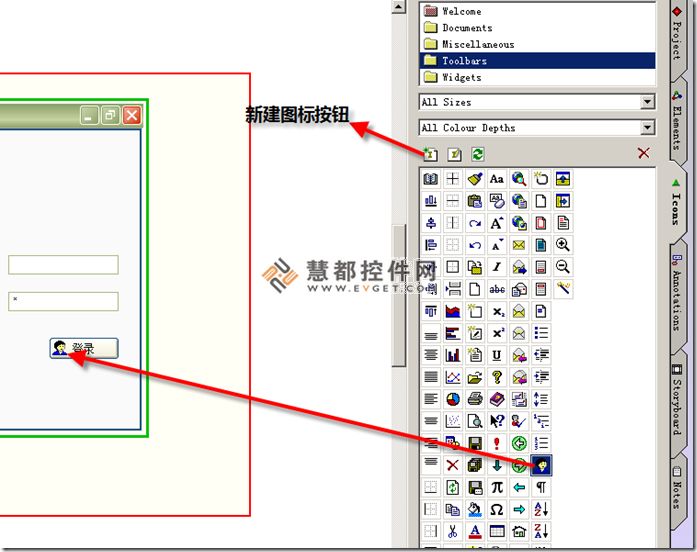
Task: Select the Widgets folder
Action: coord(461,77)
